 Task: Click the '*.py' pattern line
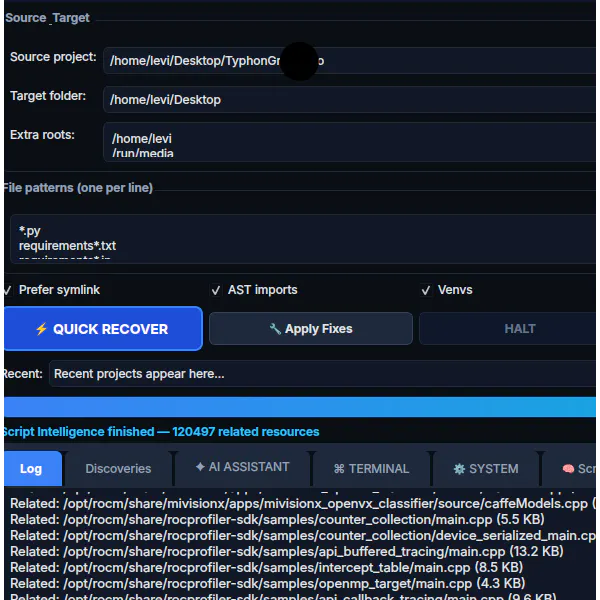click(30, 231)
